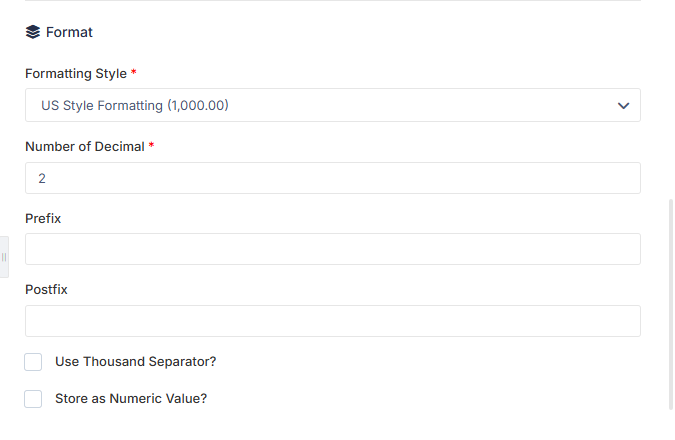This screenshot has height=440, width=675.
Task: Click the divider line above Format section
Action: tap(333, 0)
